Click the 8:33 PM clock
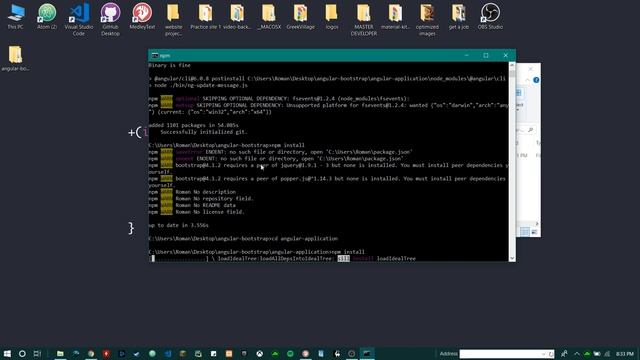 [x=624, y=353]
